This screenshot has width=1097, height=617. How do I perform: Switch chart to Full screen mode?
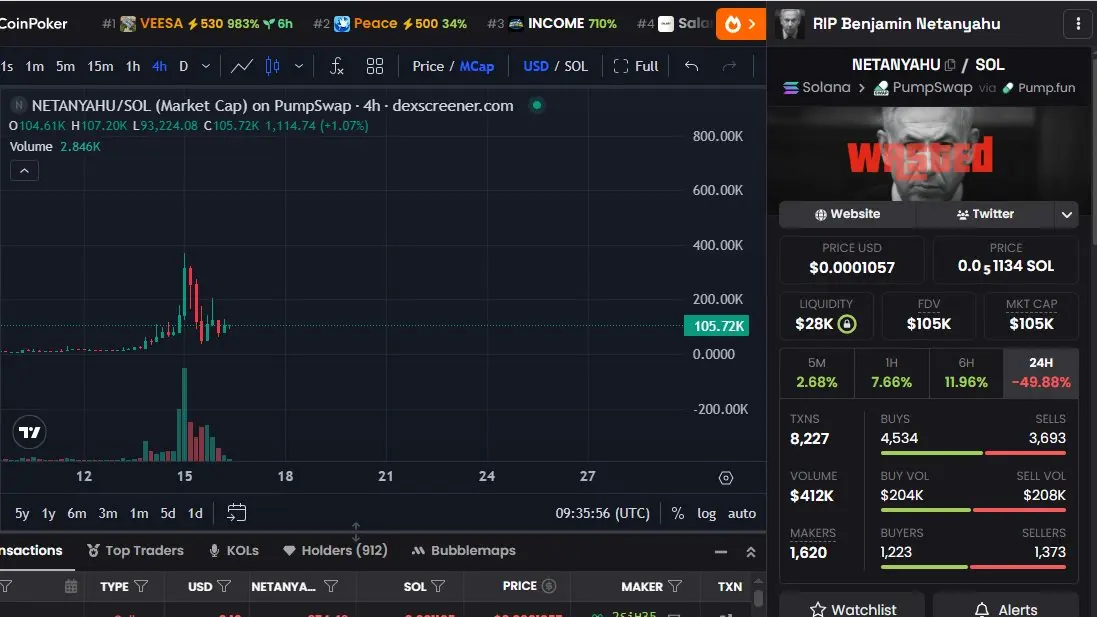click(x=635, y=66)
